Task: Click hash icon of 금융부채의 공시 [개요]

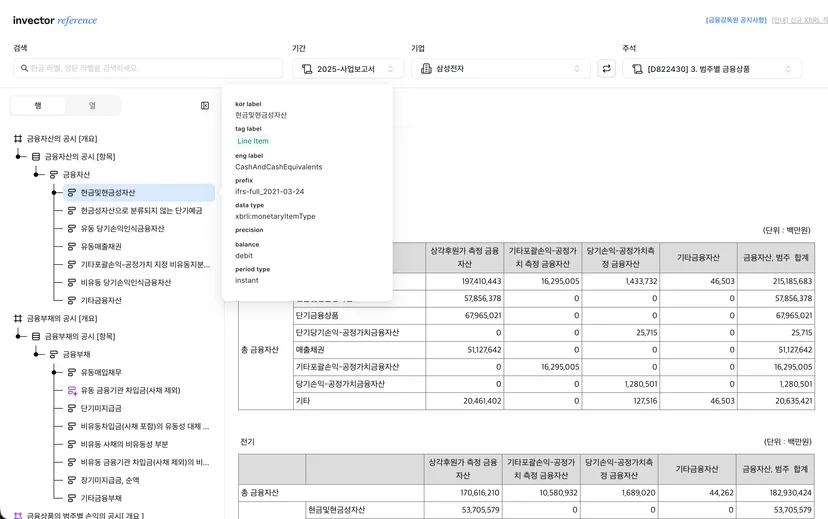Action: click(18, 318)
